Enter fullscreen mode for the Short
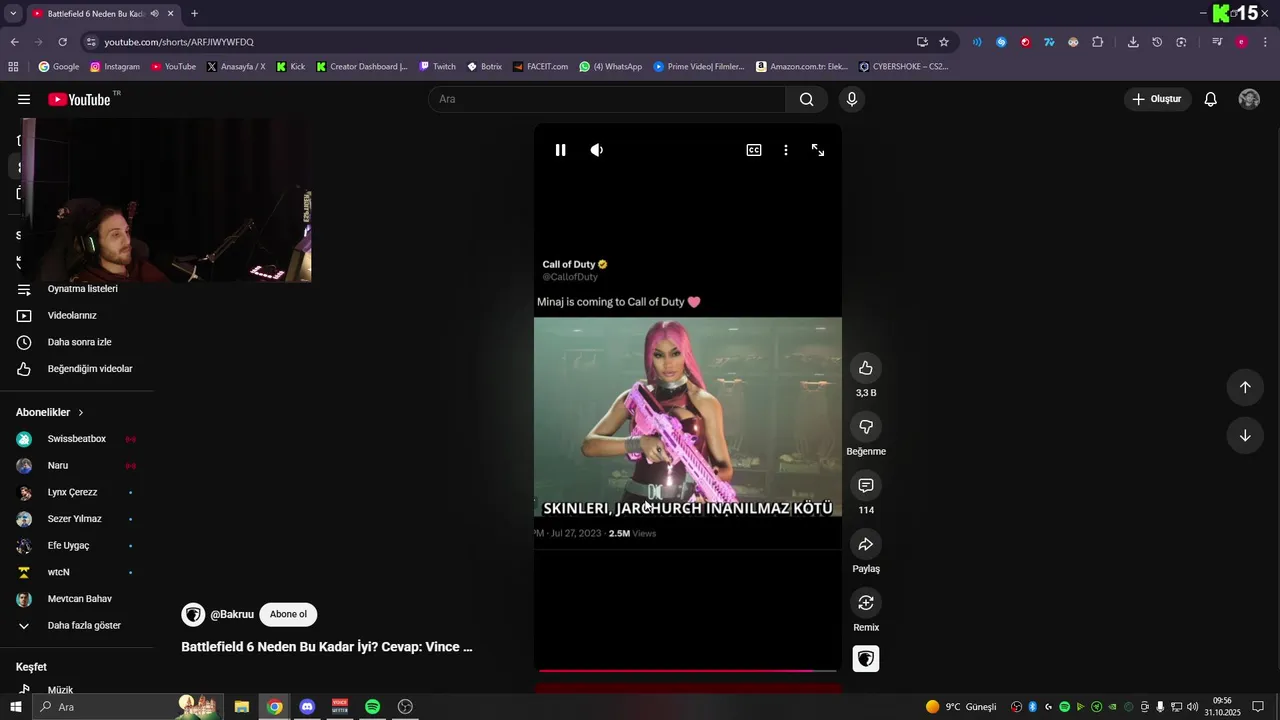 (818, 150)
